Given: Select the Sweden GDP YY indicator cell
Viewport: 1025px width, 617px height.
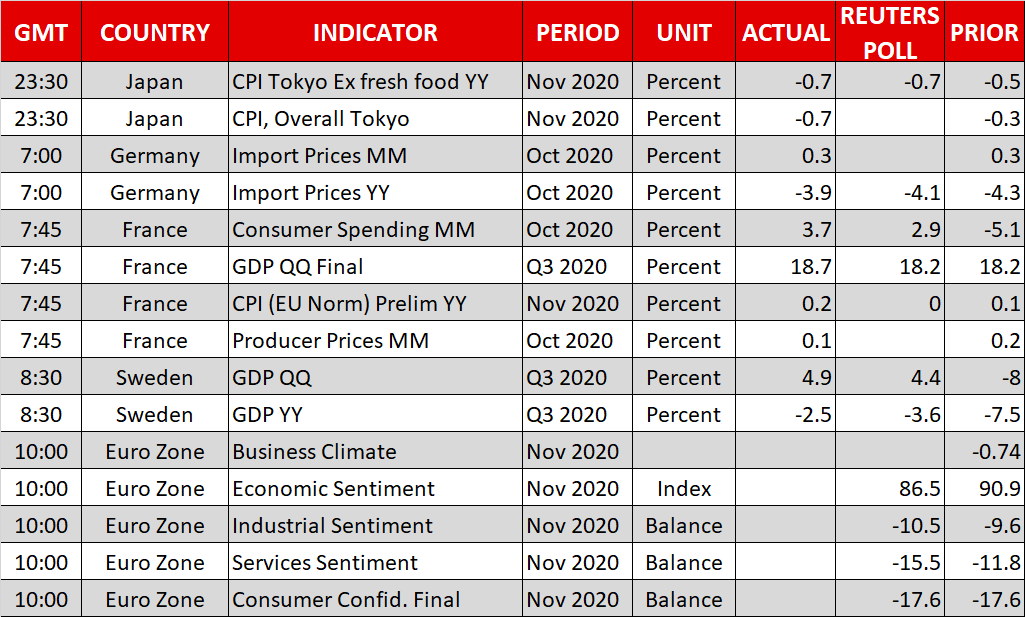Looking at the screenshot, I should [268, 415].
